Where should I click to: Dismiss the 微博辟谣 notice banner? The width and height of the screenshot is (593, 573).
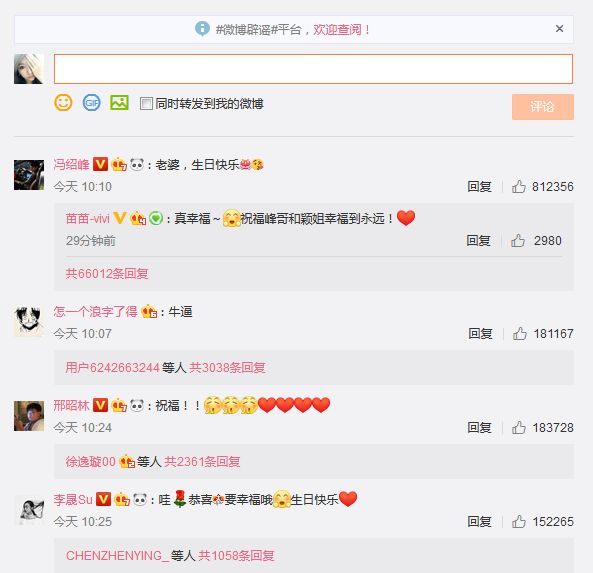pos(559,28)
